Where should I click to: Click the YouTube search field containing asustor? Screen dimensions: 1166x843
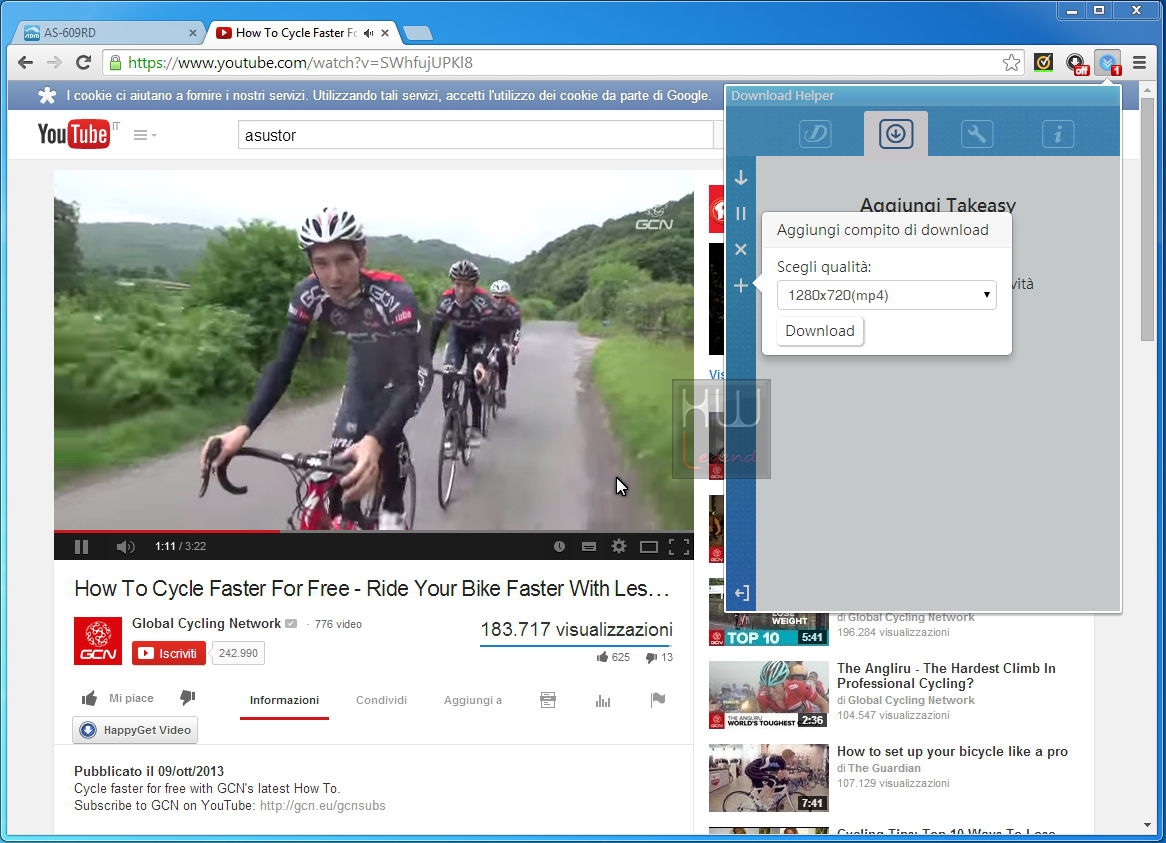pyautogui.click(x=475, y=135)
